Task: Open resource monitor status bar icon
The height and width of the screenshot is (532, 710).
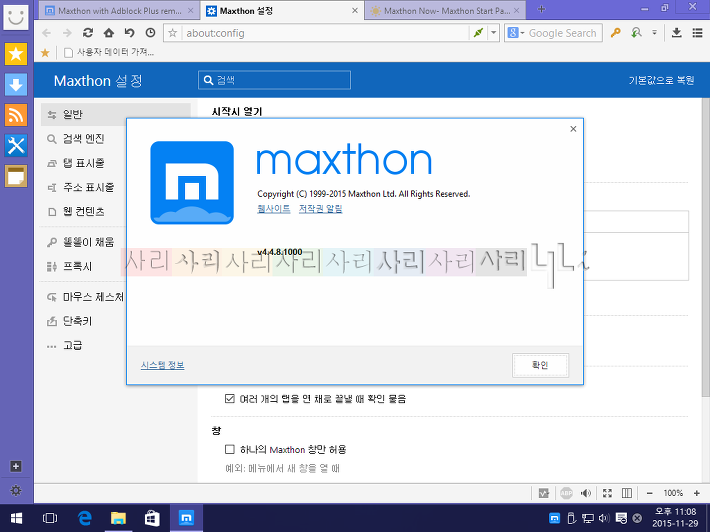Action: point(544,493)
